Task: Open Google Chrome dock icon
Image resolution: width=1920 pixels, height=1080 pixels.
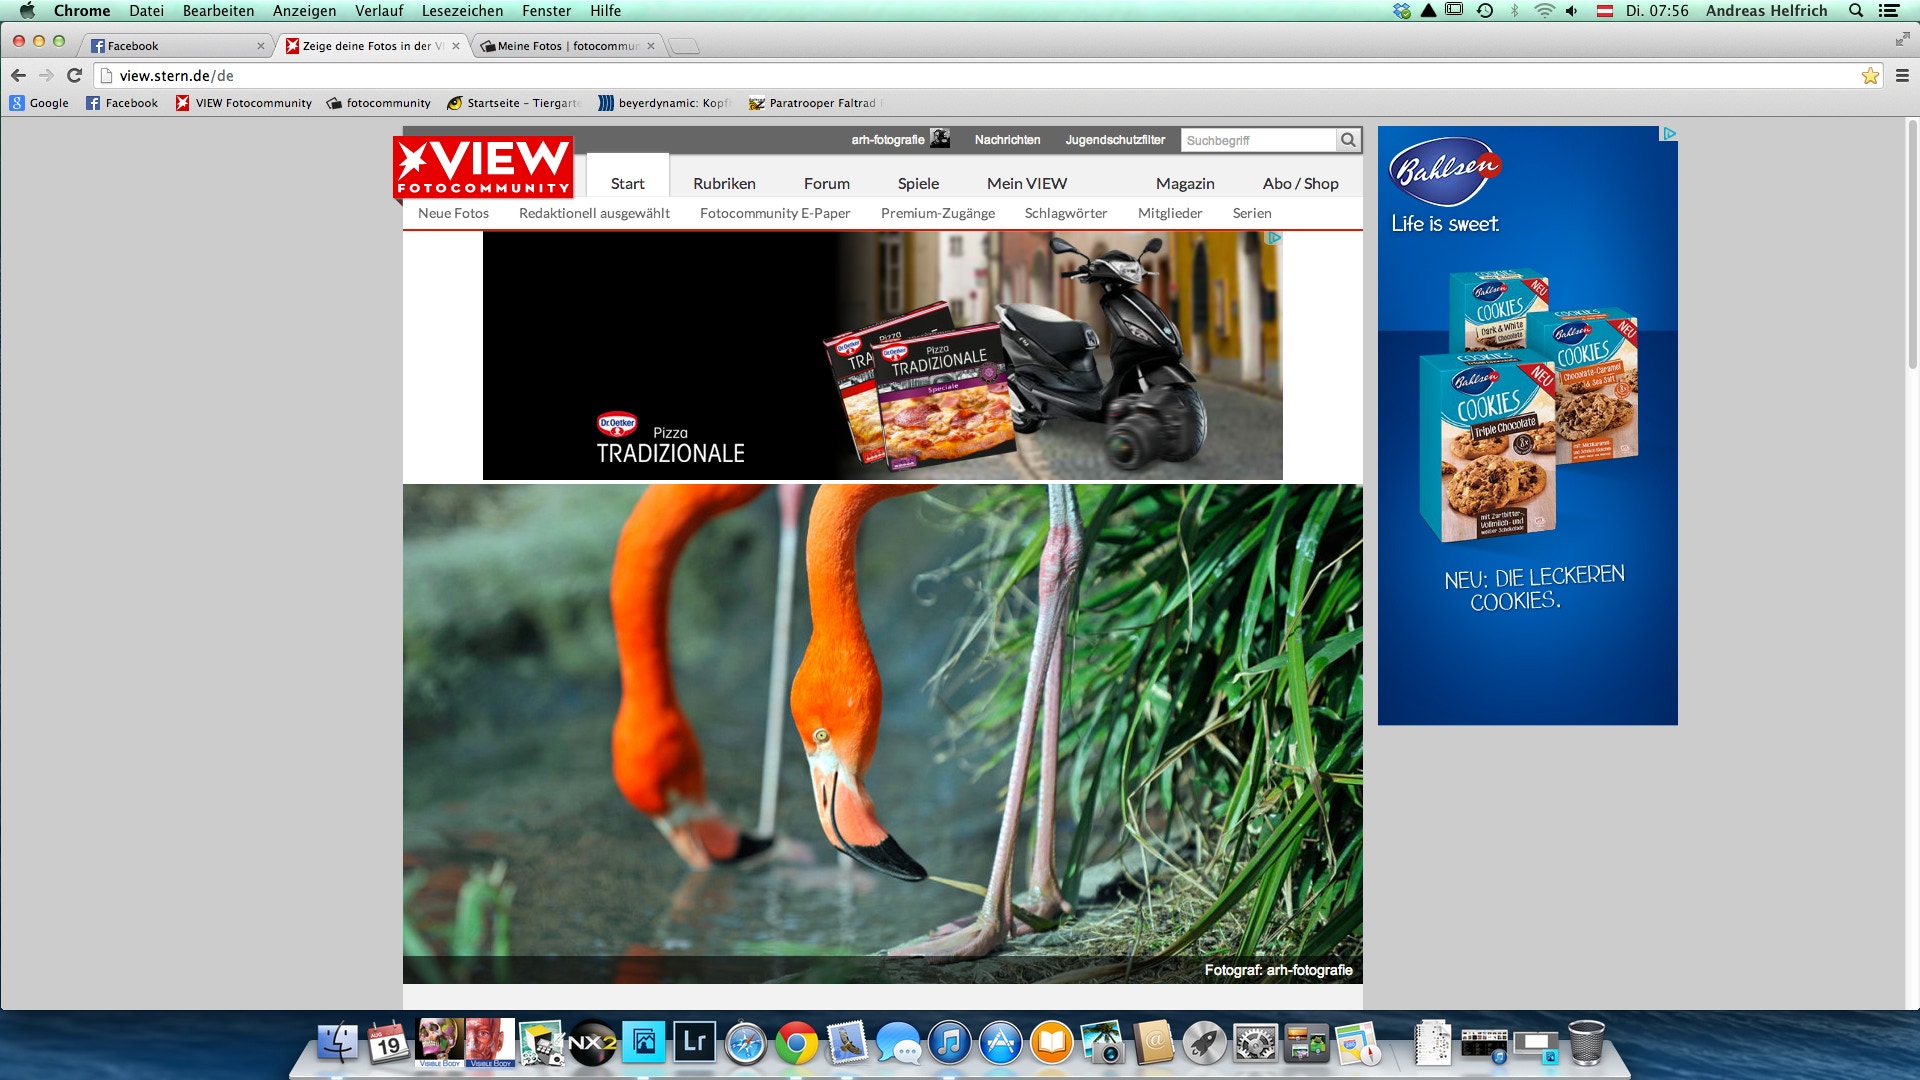Action: (797, 1044)
